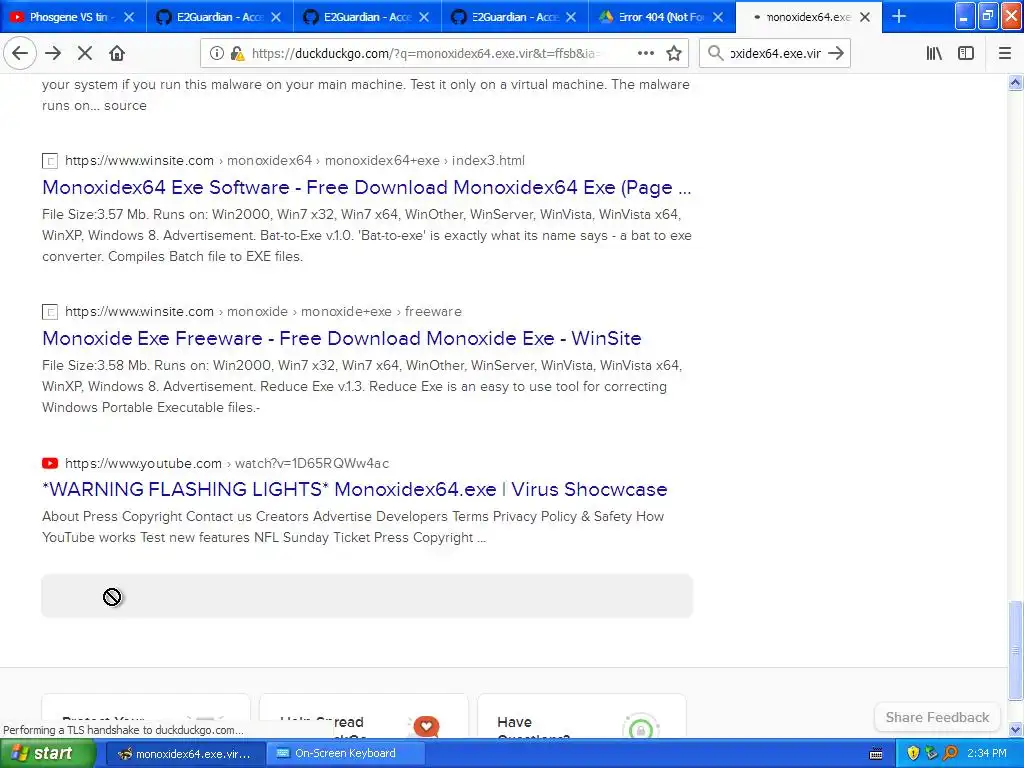Bookmark this page with the star icon
The width and height of the screenshot is (1024, 768).
click(674, 54)
